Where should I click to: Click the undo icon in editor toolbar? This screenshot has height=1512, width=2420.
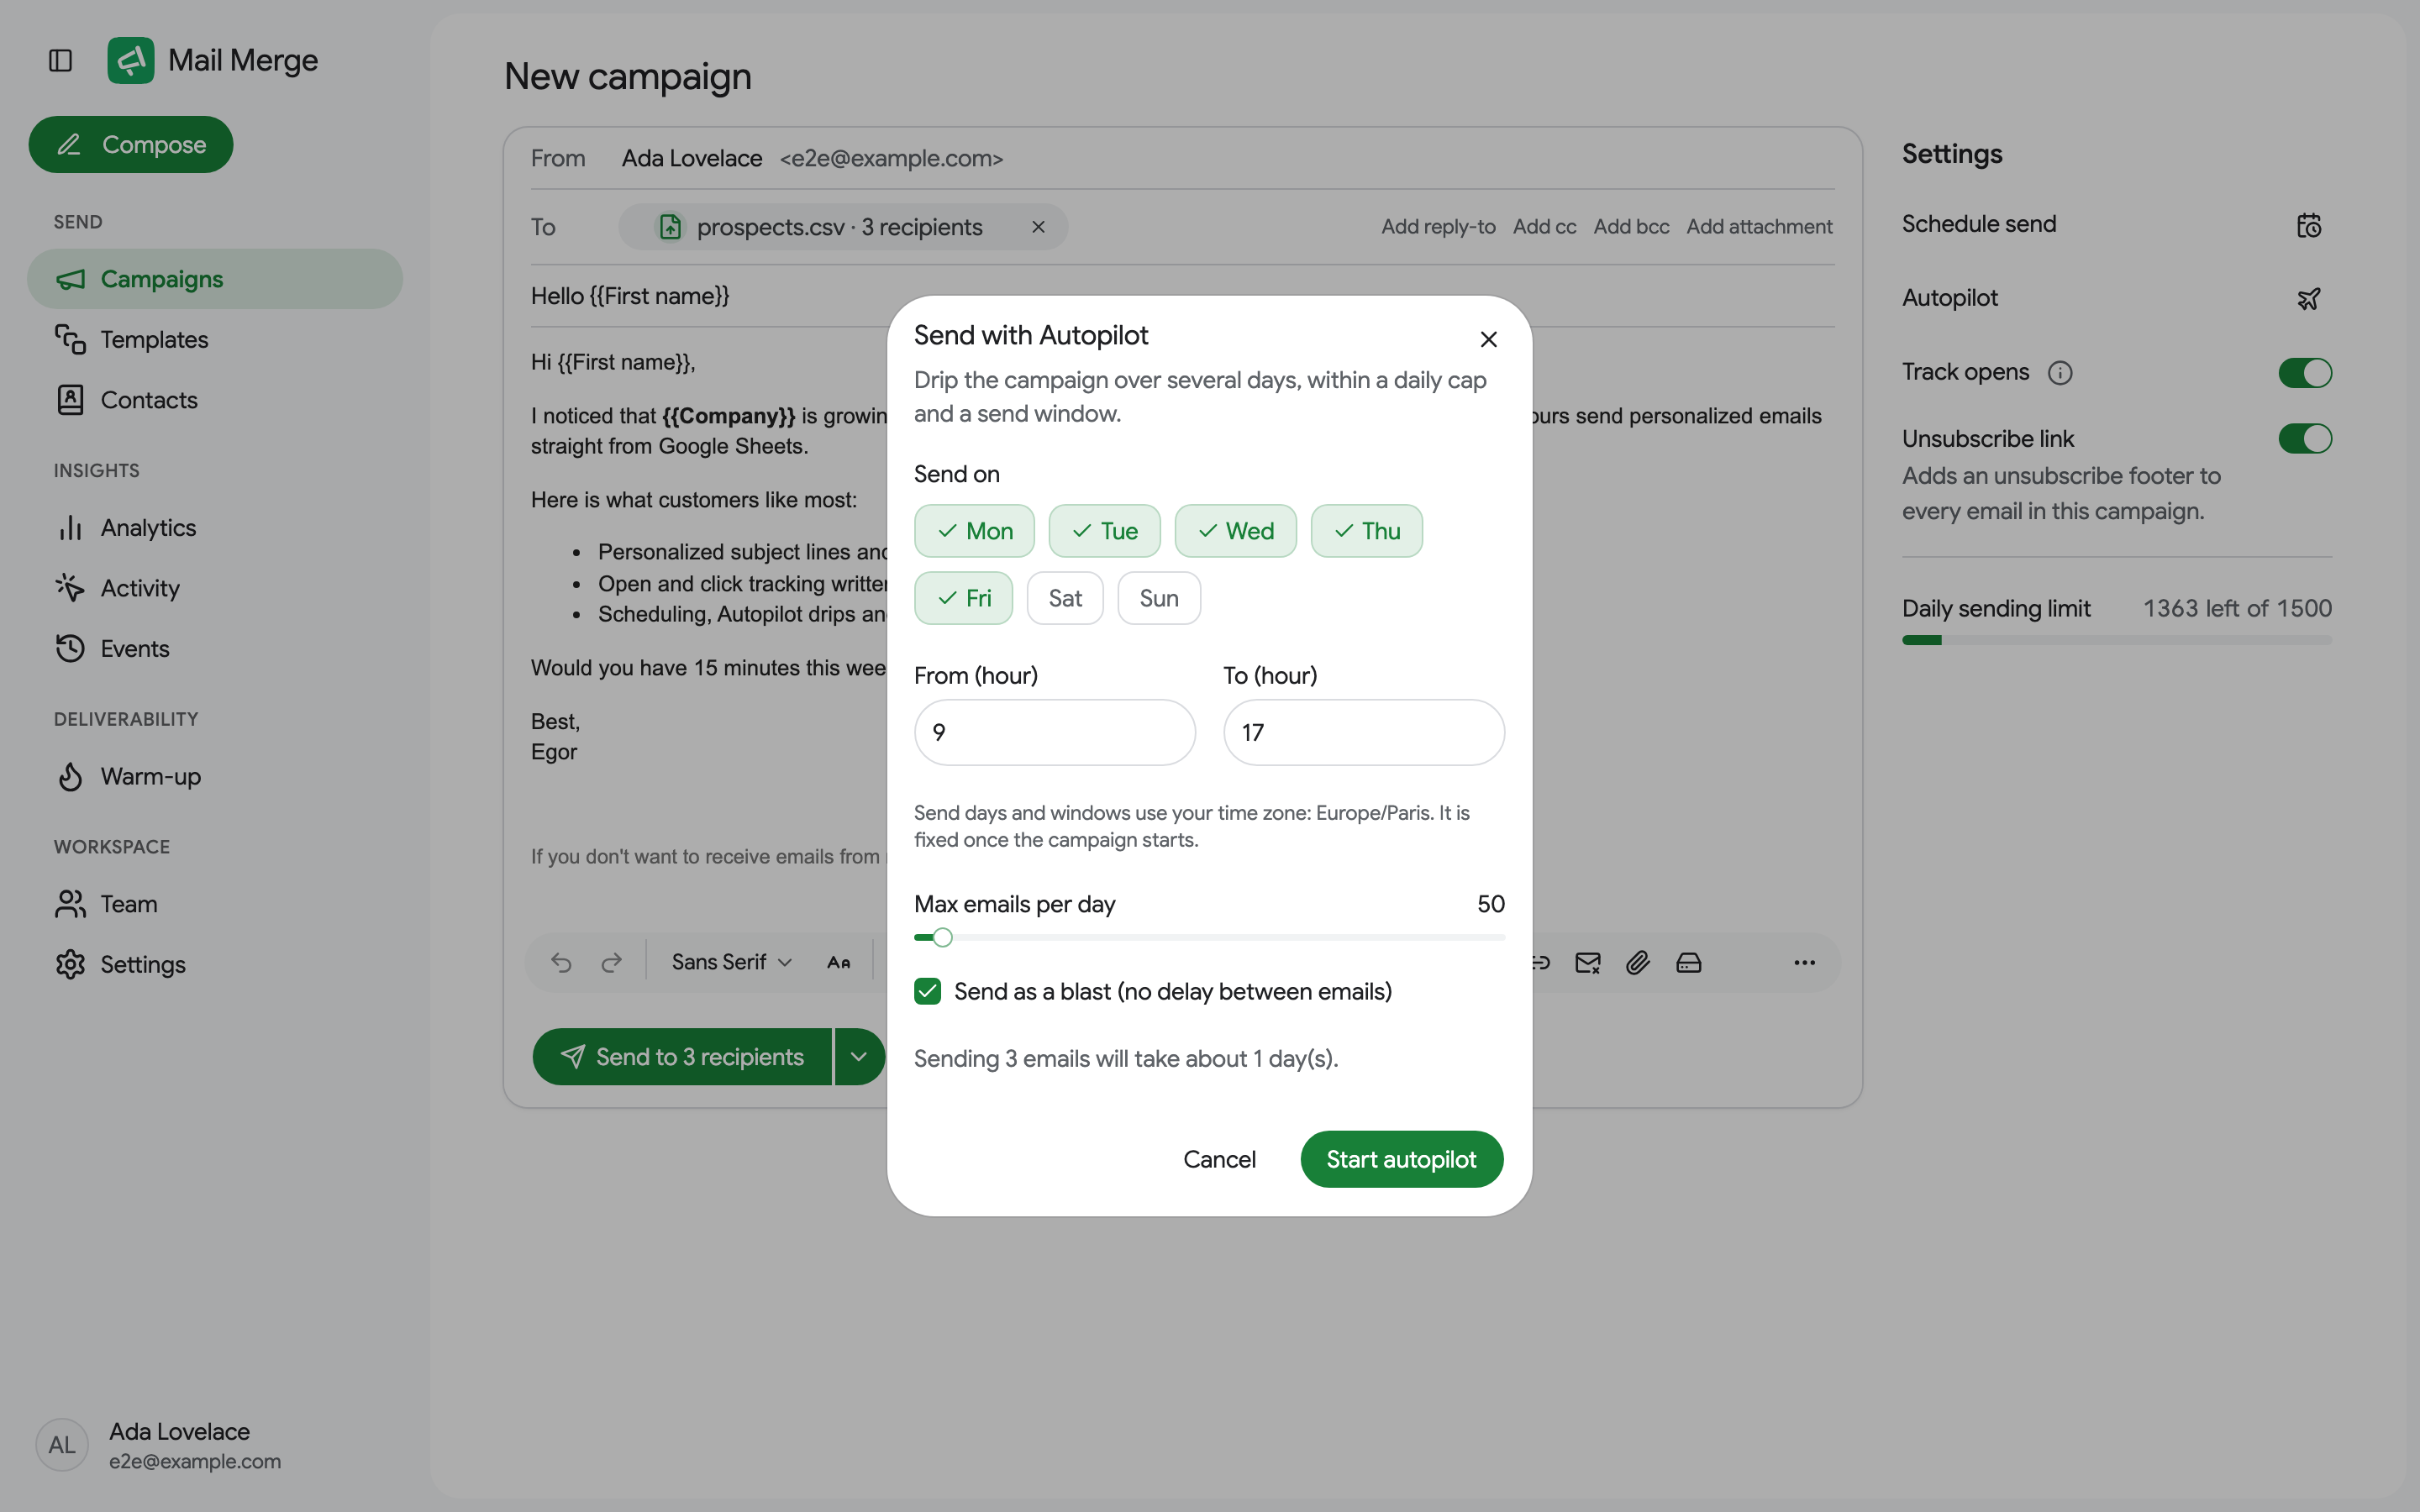(x=561, y=962)
